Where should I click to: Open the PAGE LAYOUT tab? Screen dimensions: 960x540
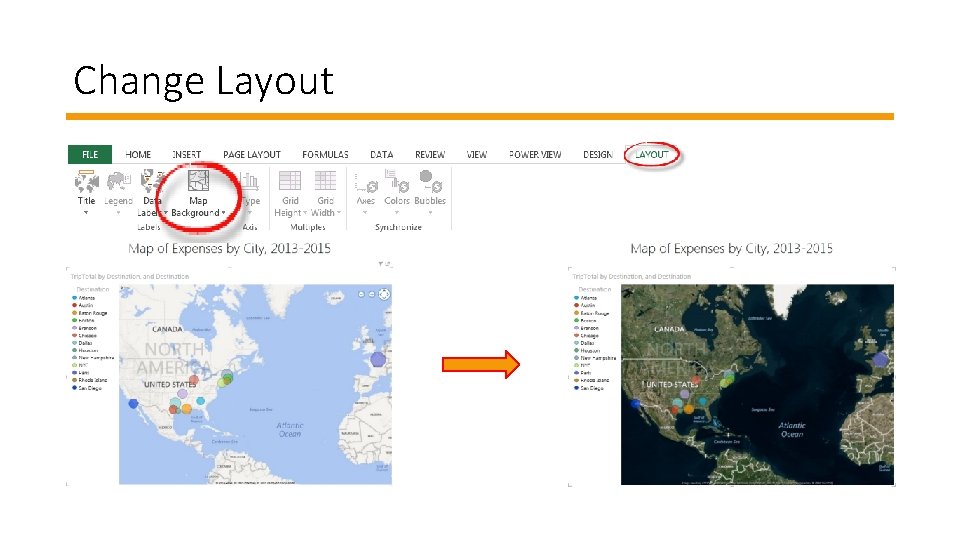pos(252,154)
